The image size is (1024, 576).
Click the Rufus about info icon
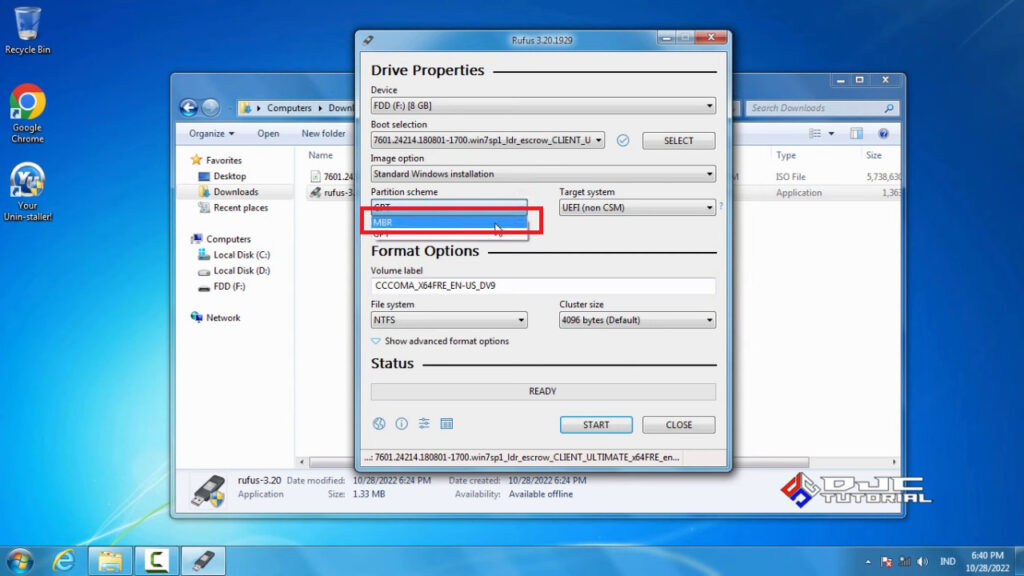[402, 424]
